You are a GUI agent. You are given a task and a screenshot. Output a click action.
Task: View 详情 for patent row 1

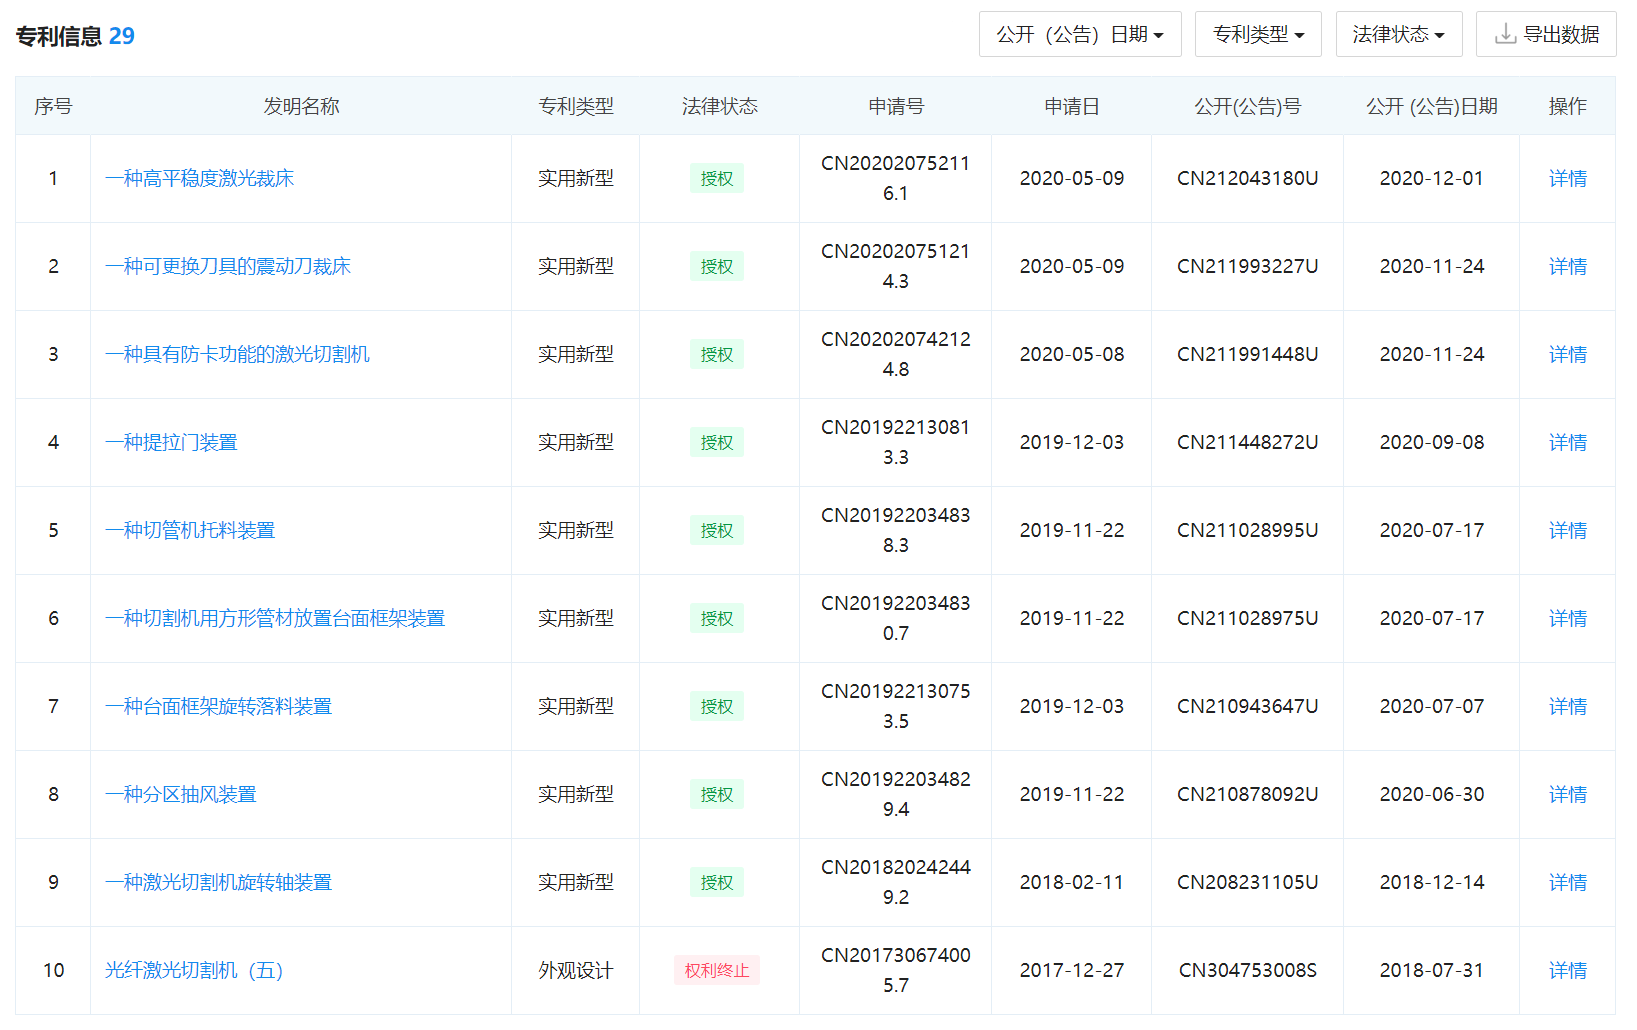[1567, 179]
